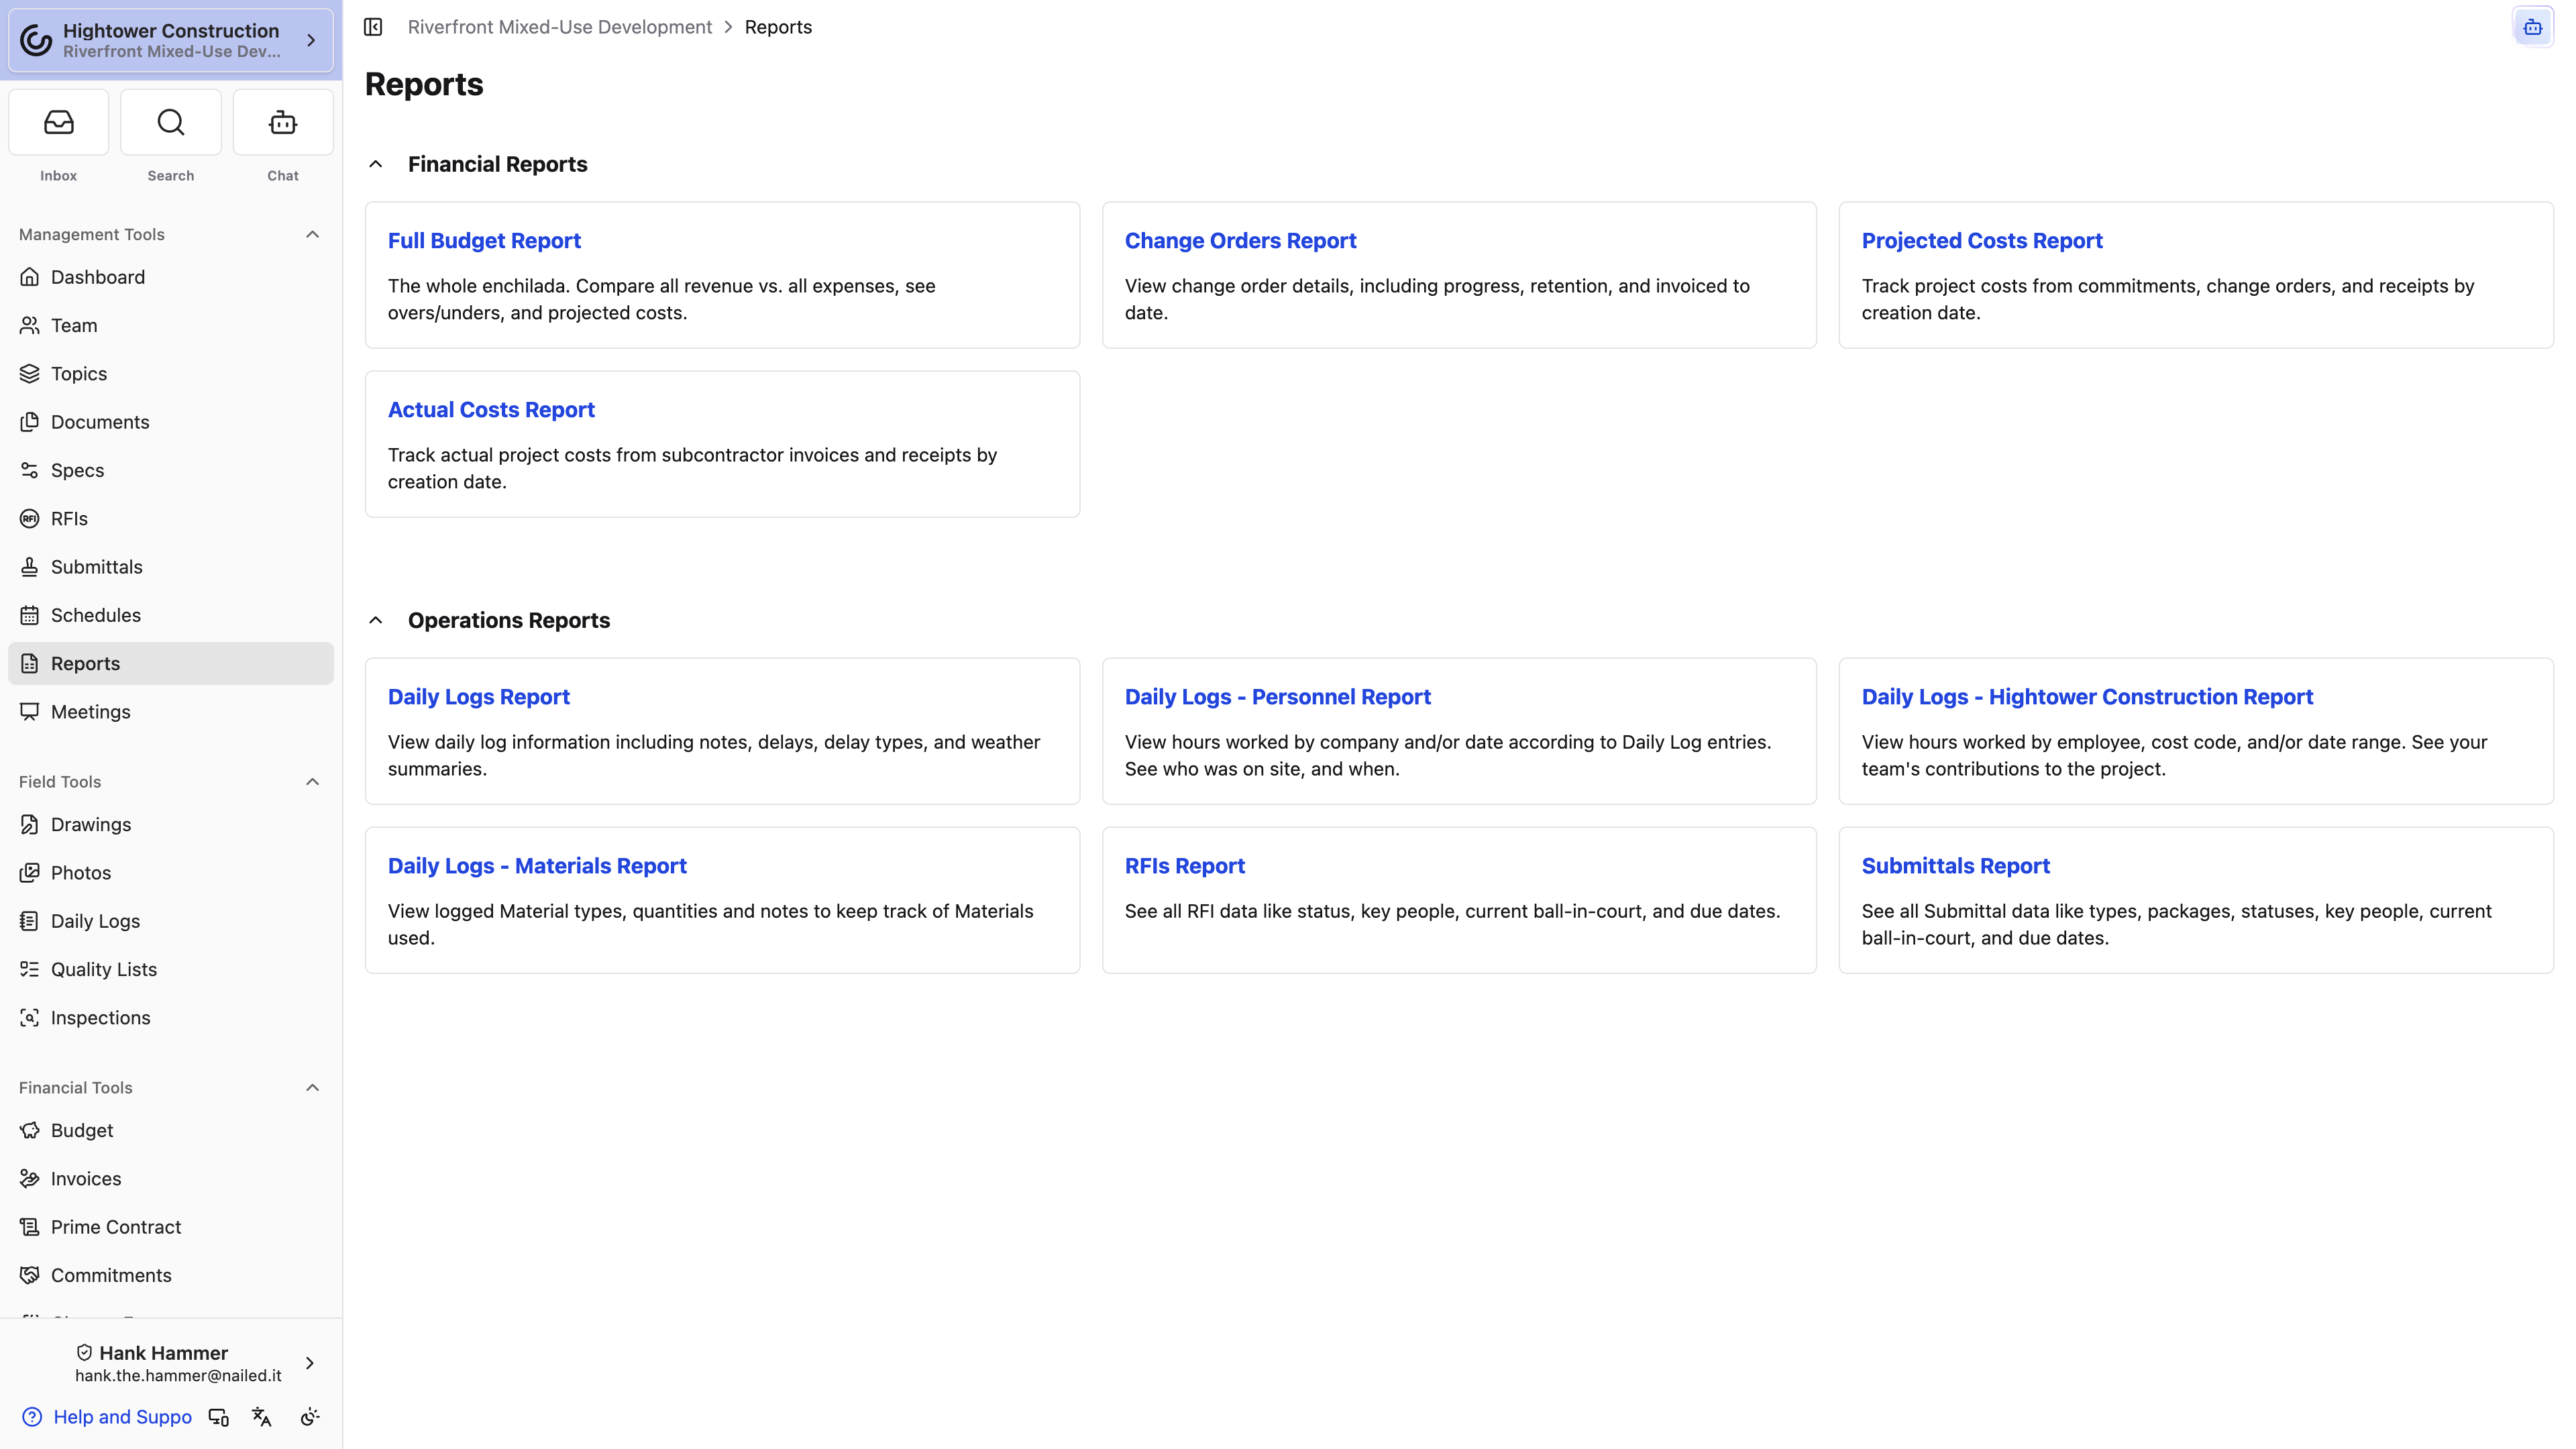Image resolution: width=2576 pixels, height=1449 pixels.
Task: Navigate to Specs
Action: (x=171, y=470)
